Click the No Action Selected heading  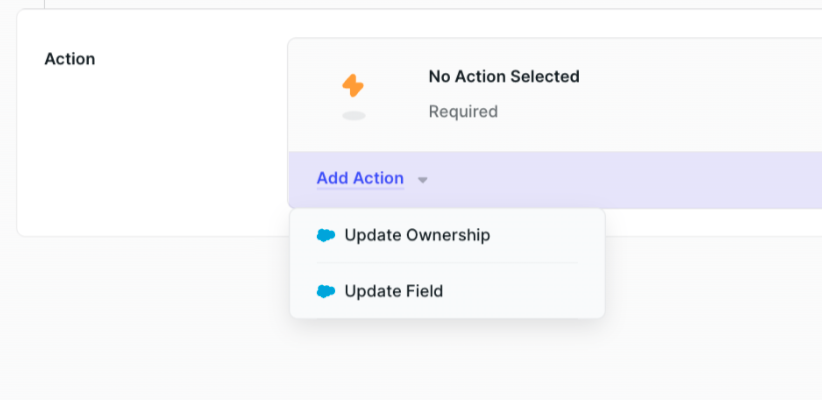point(504,76)
